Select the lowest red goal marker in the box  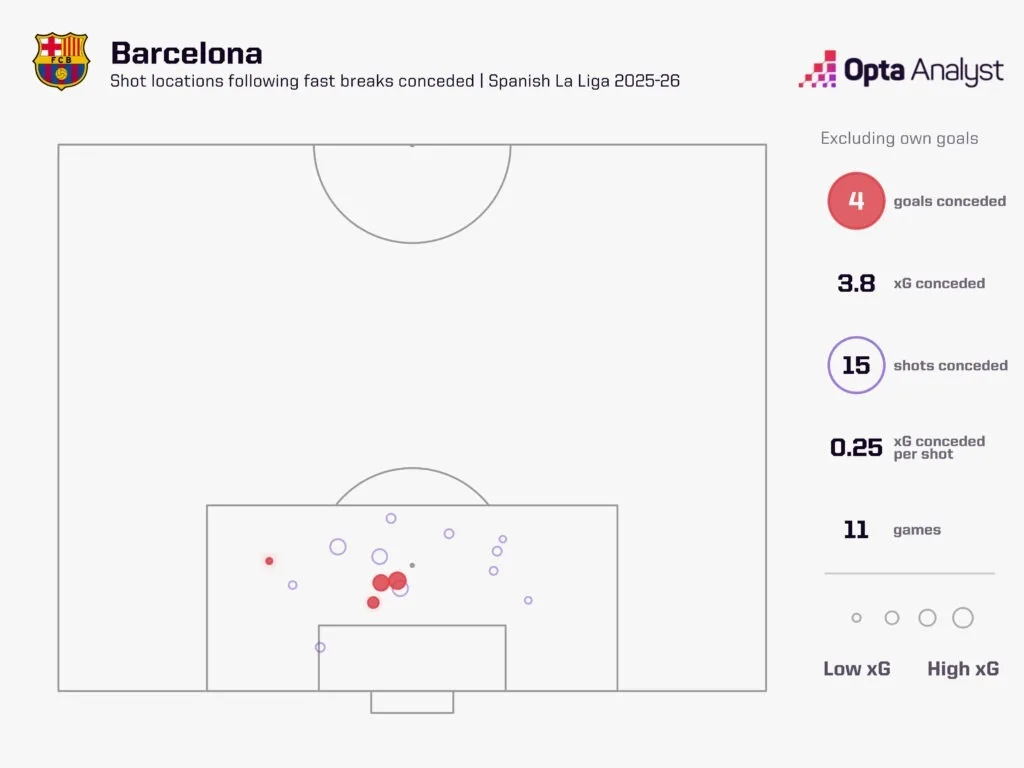(373, 602)
